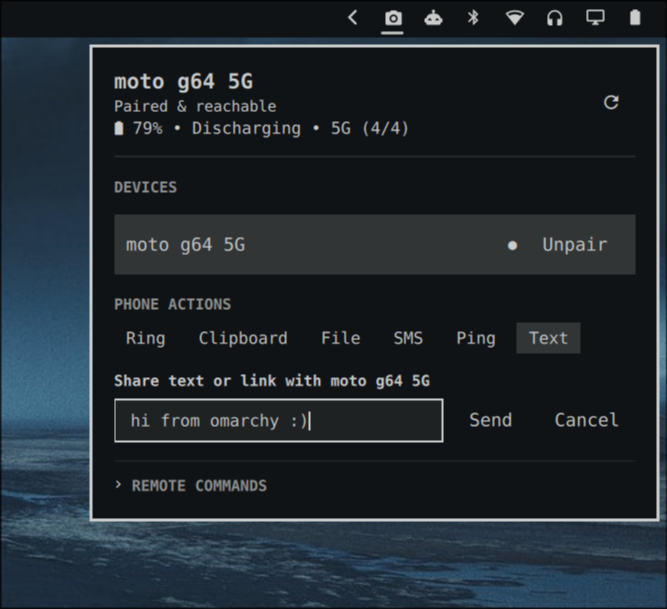This screenshot has width=667, height=609.
Task: Choose the Ping phone action
Action: (476, 338)
